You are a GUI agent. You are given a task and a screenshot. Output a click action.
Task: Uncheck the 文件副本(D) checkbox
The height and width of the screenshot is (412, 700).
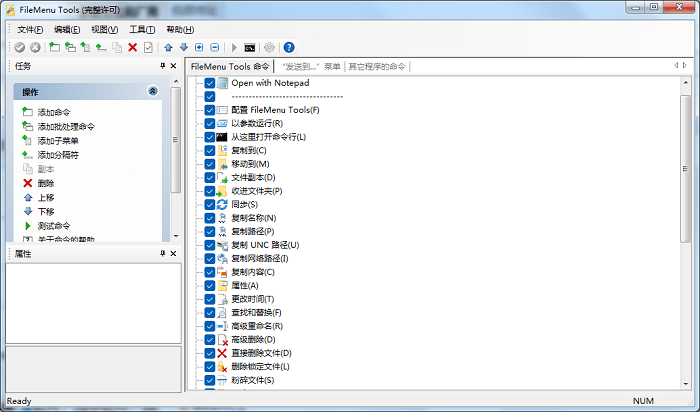(x=210, y=178)
